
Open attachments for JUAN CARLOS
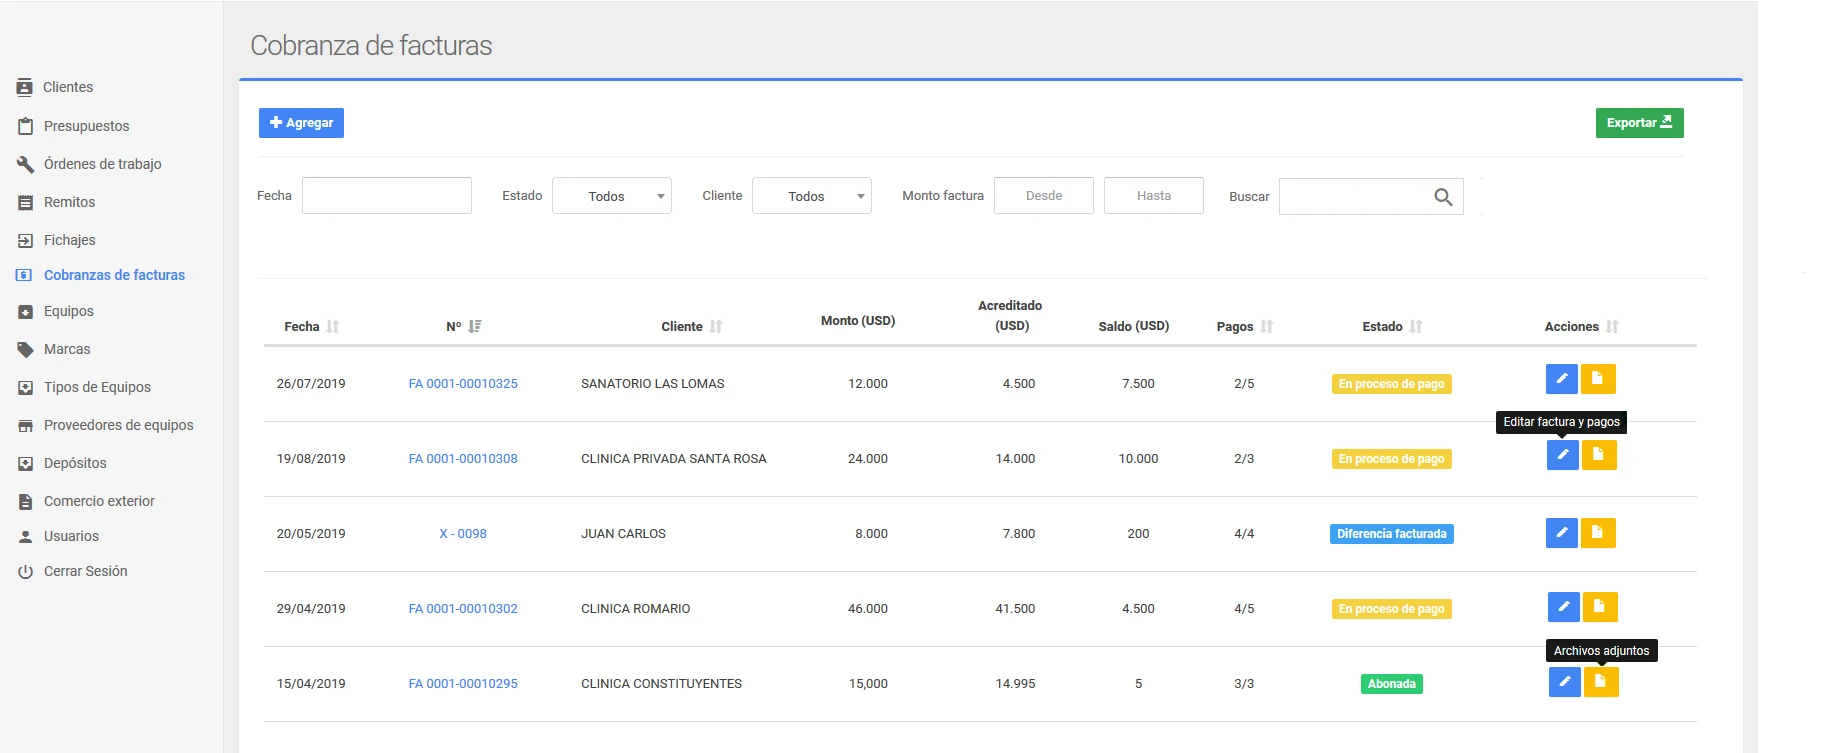tap(1597, 533)
